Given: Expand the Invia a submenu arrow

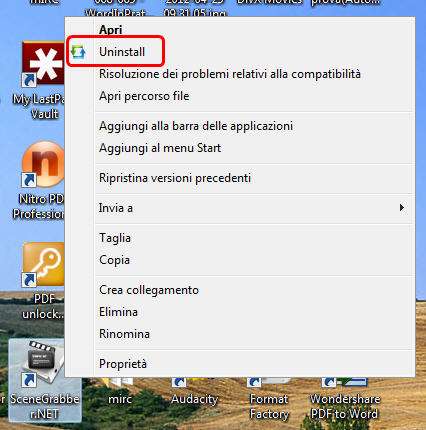Looking at the screenshot, I should (x=402, y=208).
